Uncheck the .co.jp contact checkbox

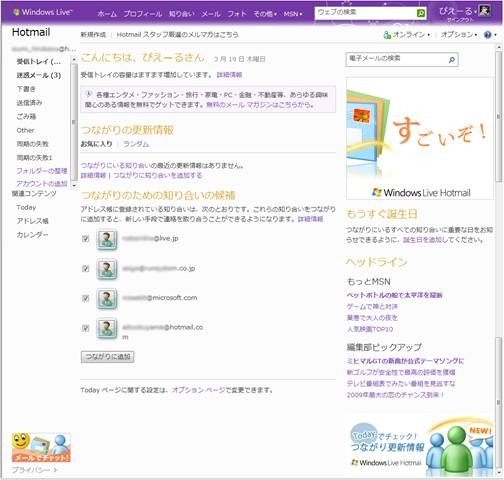point(86,268)
